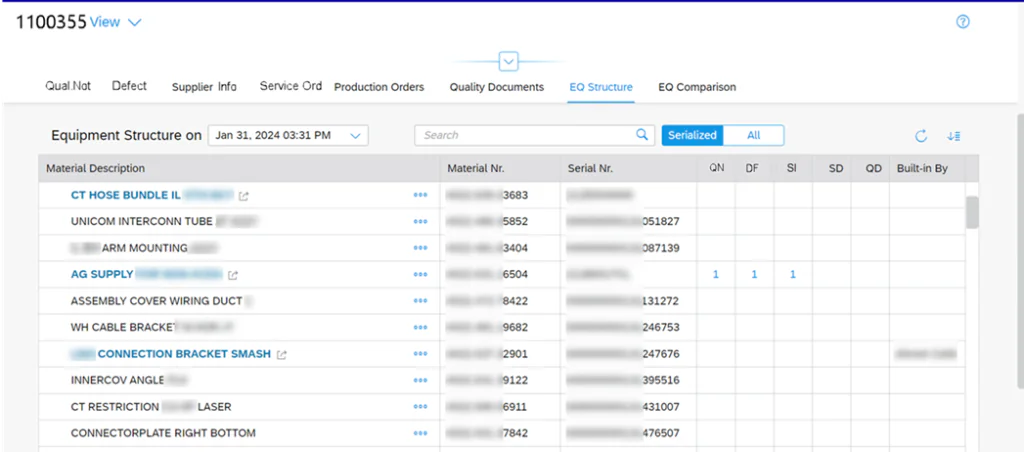Click the QN column header
This screenshot has height=452, width=1024.
click(716, 169)
